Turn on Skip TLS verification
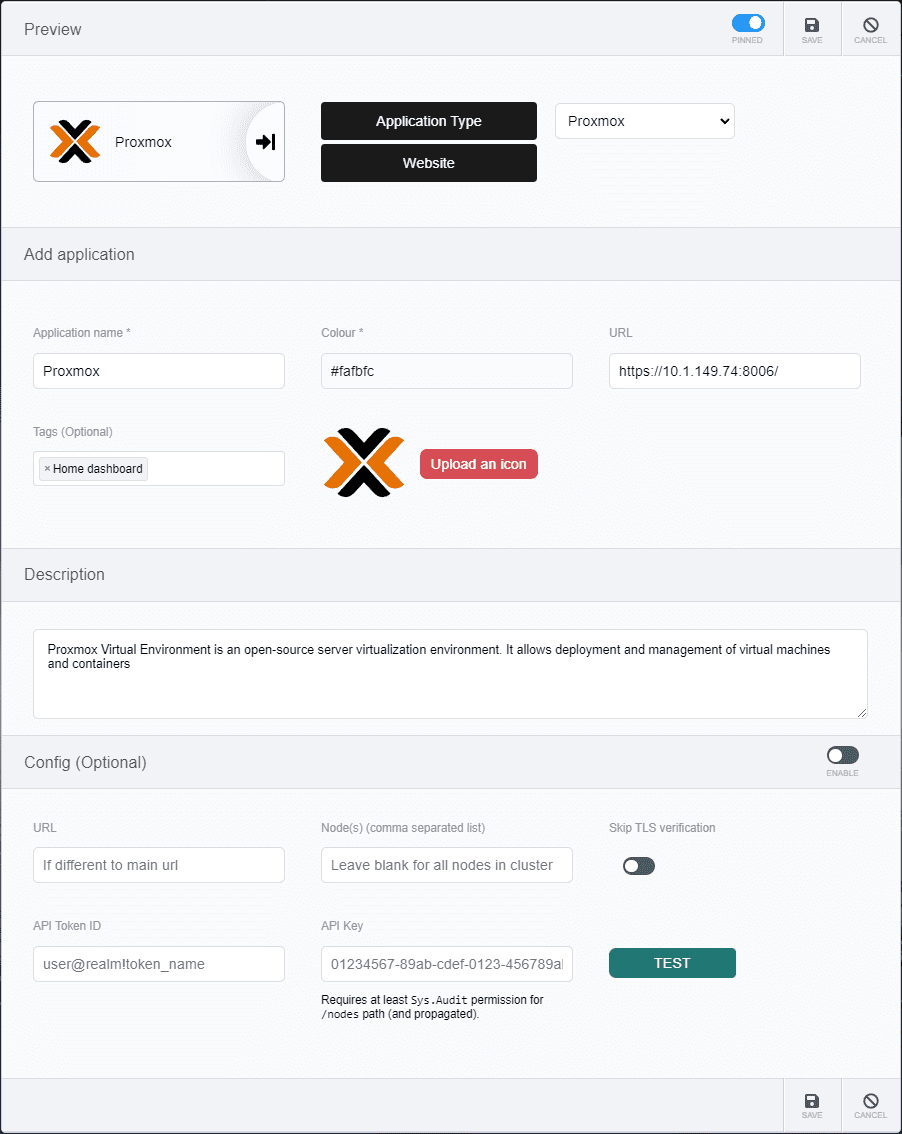 [x=639, y=866]
